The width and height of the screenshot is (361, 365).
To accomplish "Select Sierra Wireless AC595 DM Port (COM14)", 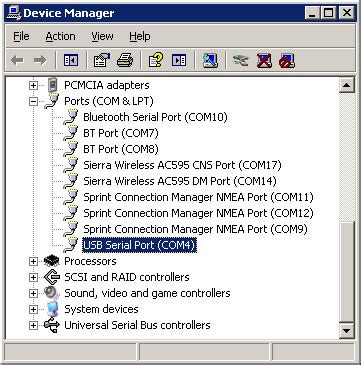I will [x=180, y=181].
